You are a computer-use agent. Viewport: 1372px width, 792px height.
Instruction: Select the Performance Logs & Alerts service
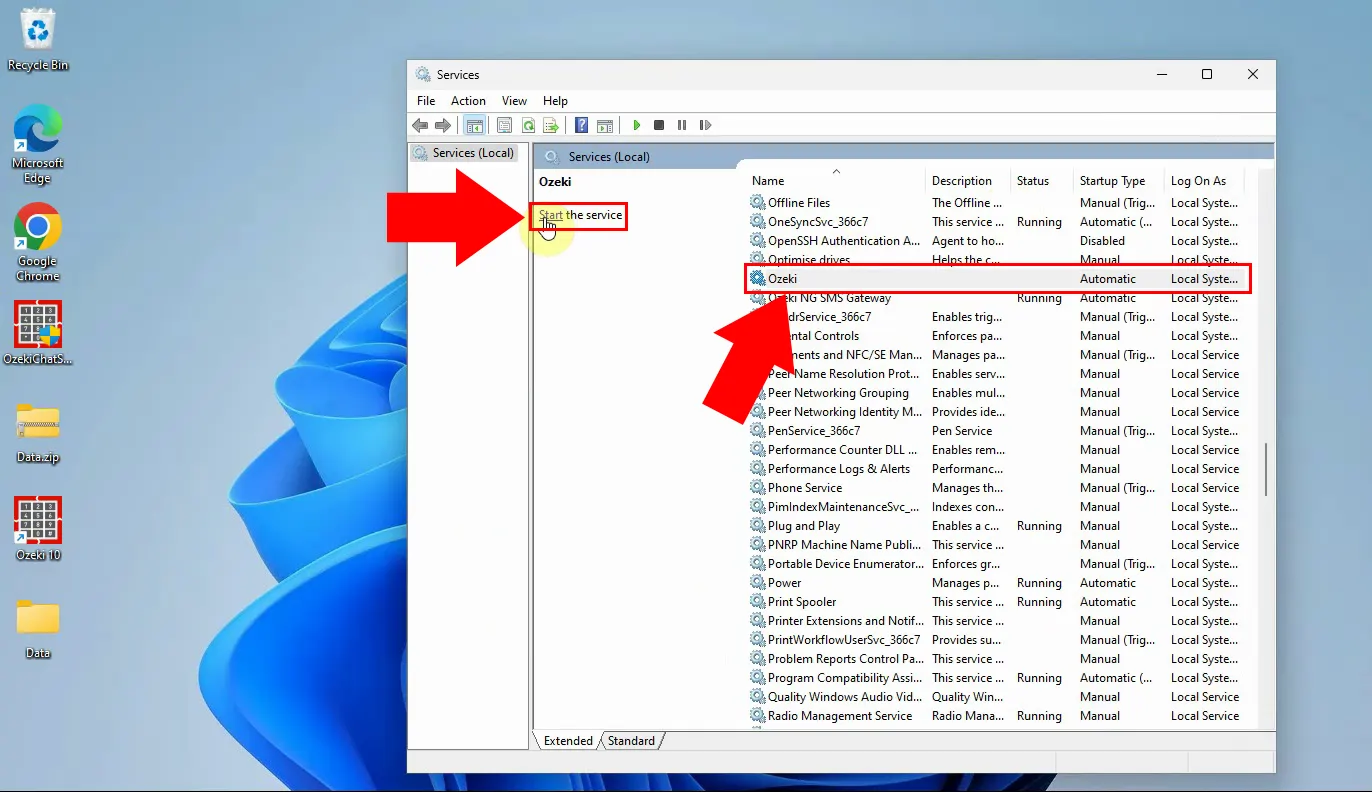(x=839, y=469)
